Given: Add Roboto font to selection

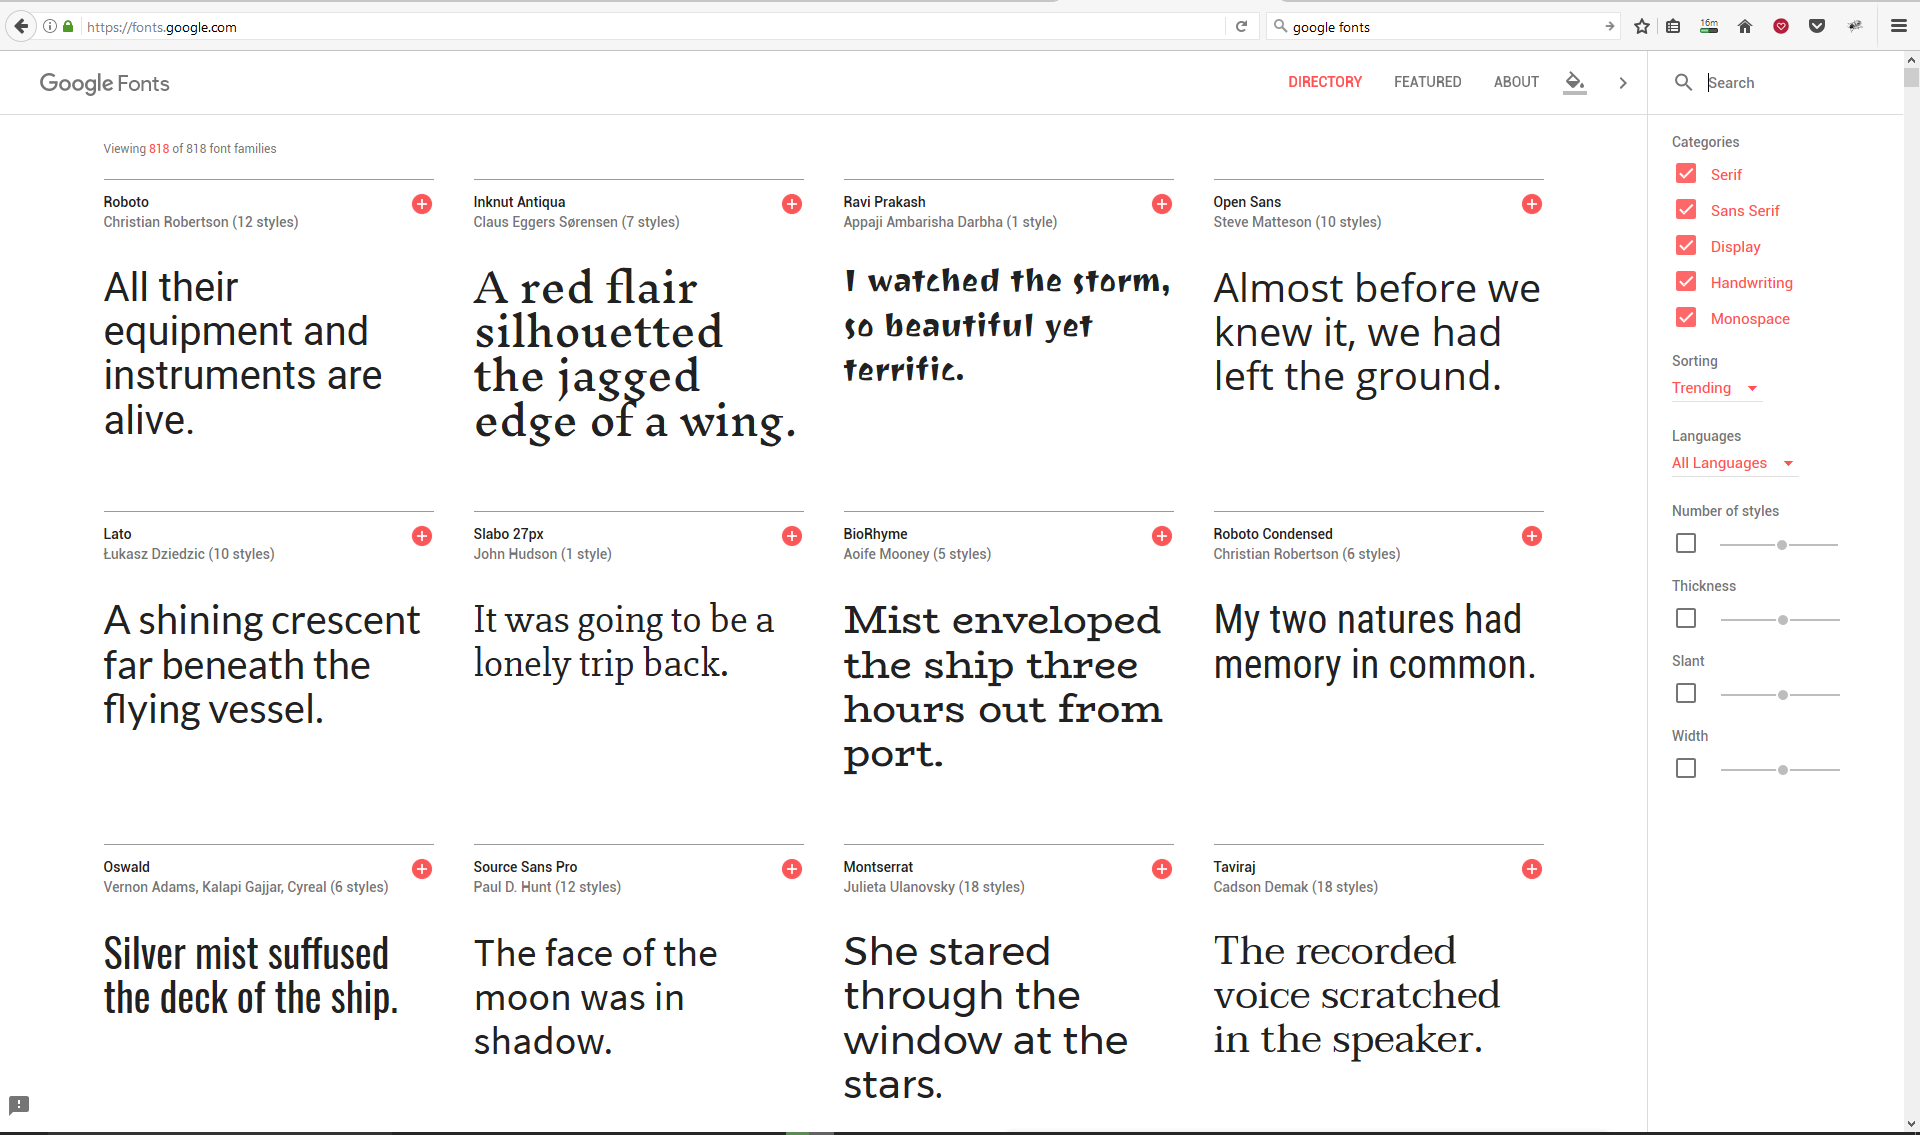Looking at the screenshot, I should coord(422,204).
